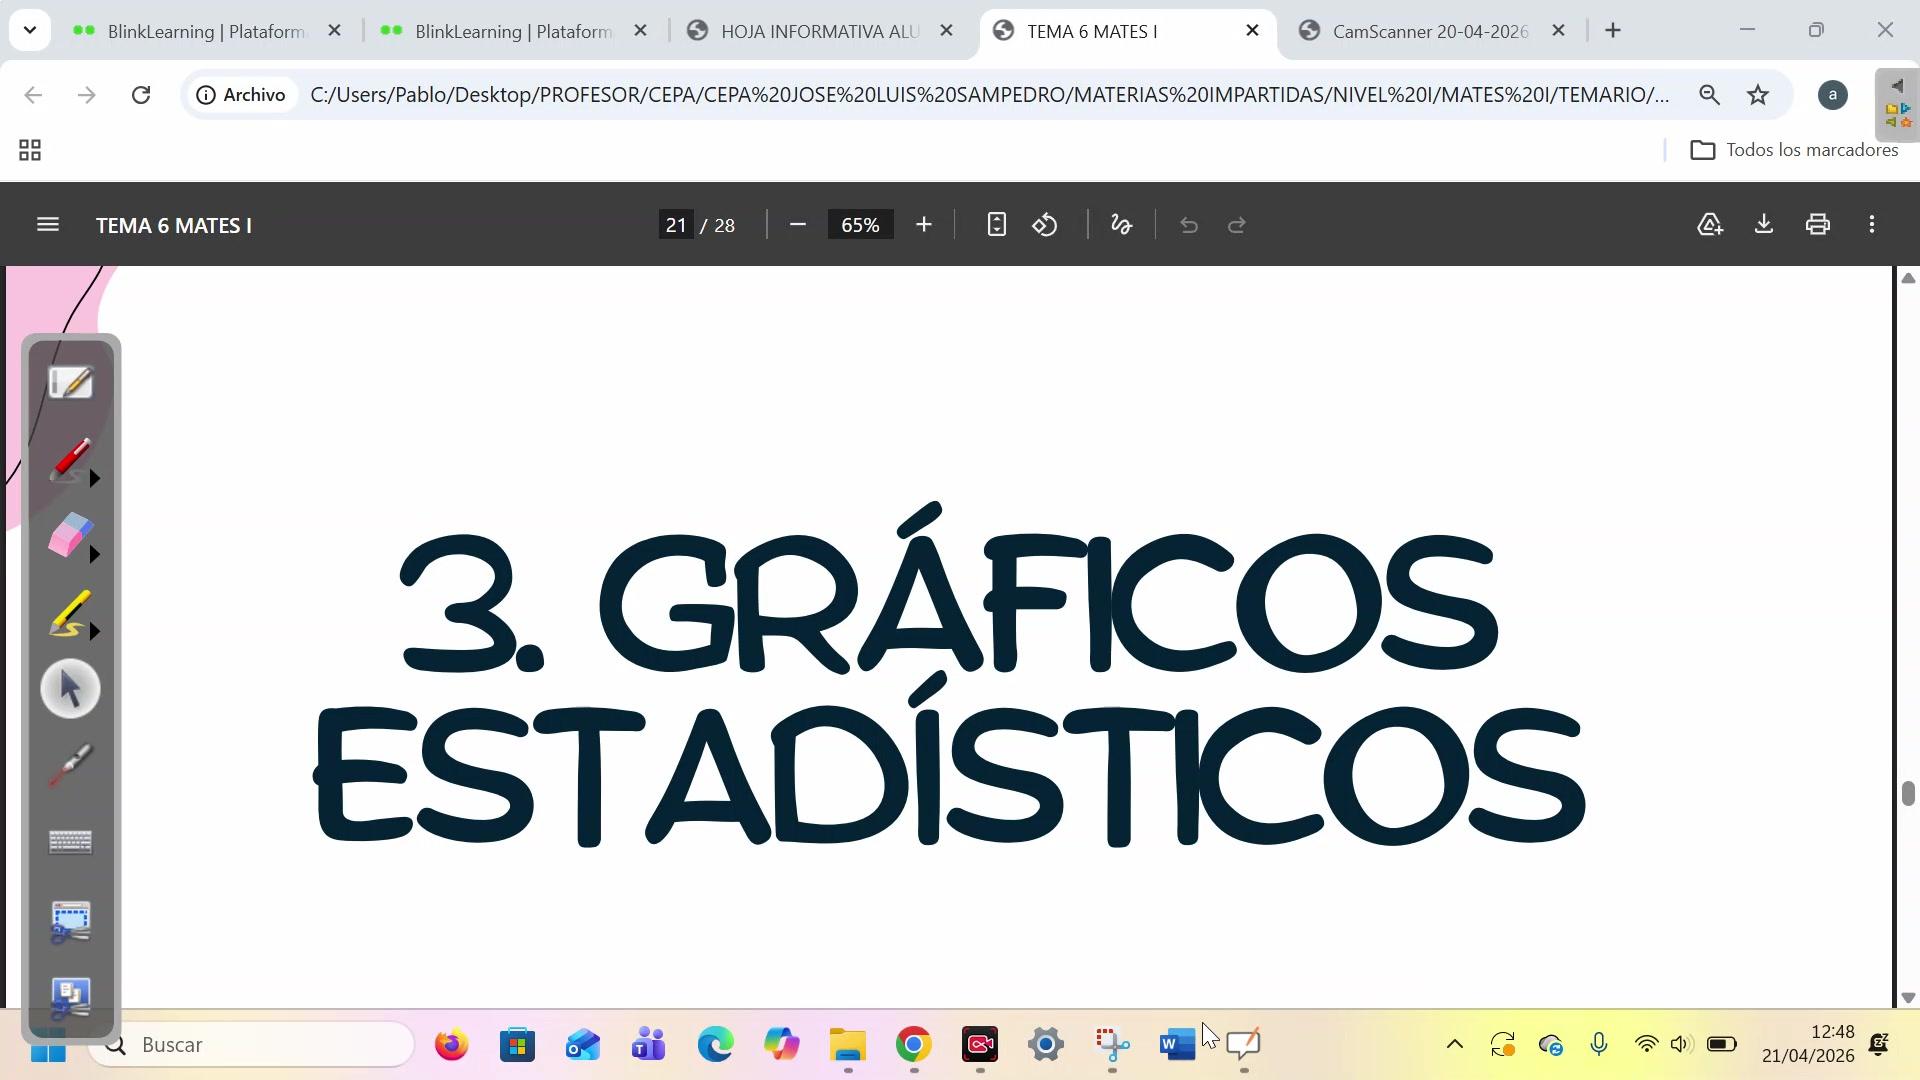Expand red pen options arrow
This screenshot has height=1080, width=1920.
[x=95, y=479]
